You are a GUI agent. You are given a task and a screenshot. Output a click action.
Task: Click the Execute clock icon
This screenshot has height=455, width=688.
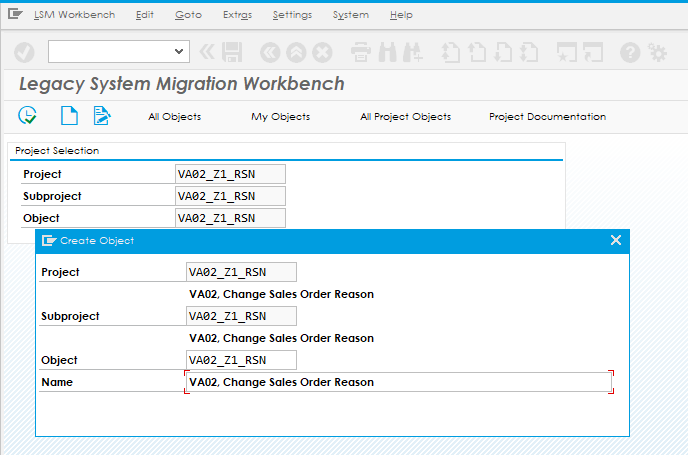28,116
